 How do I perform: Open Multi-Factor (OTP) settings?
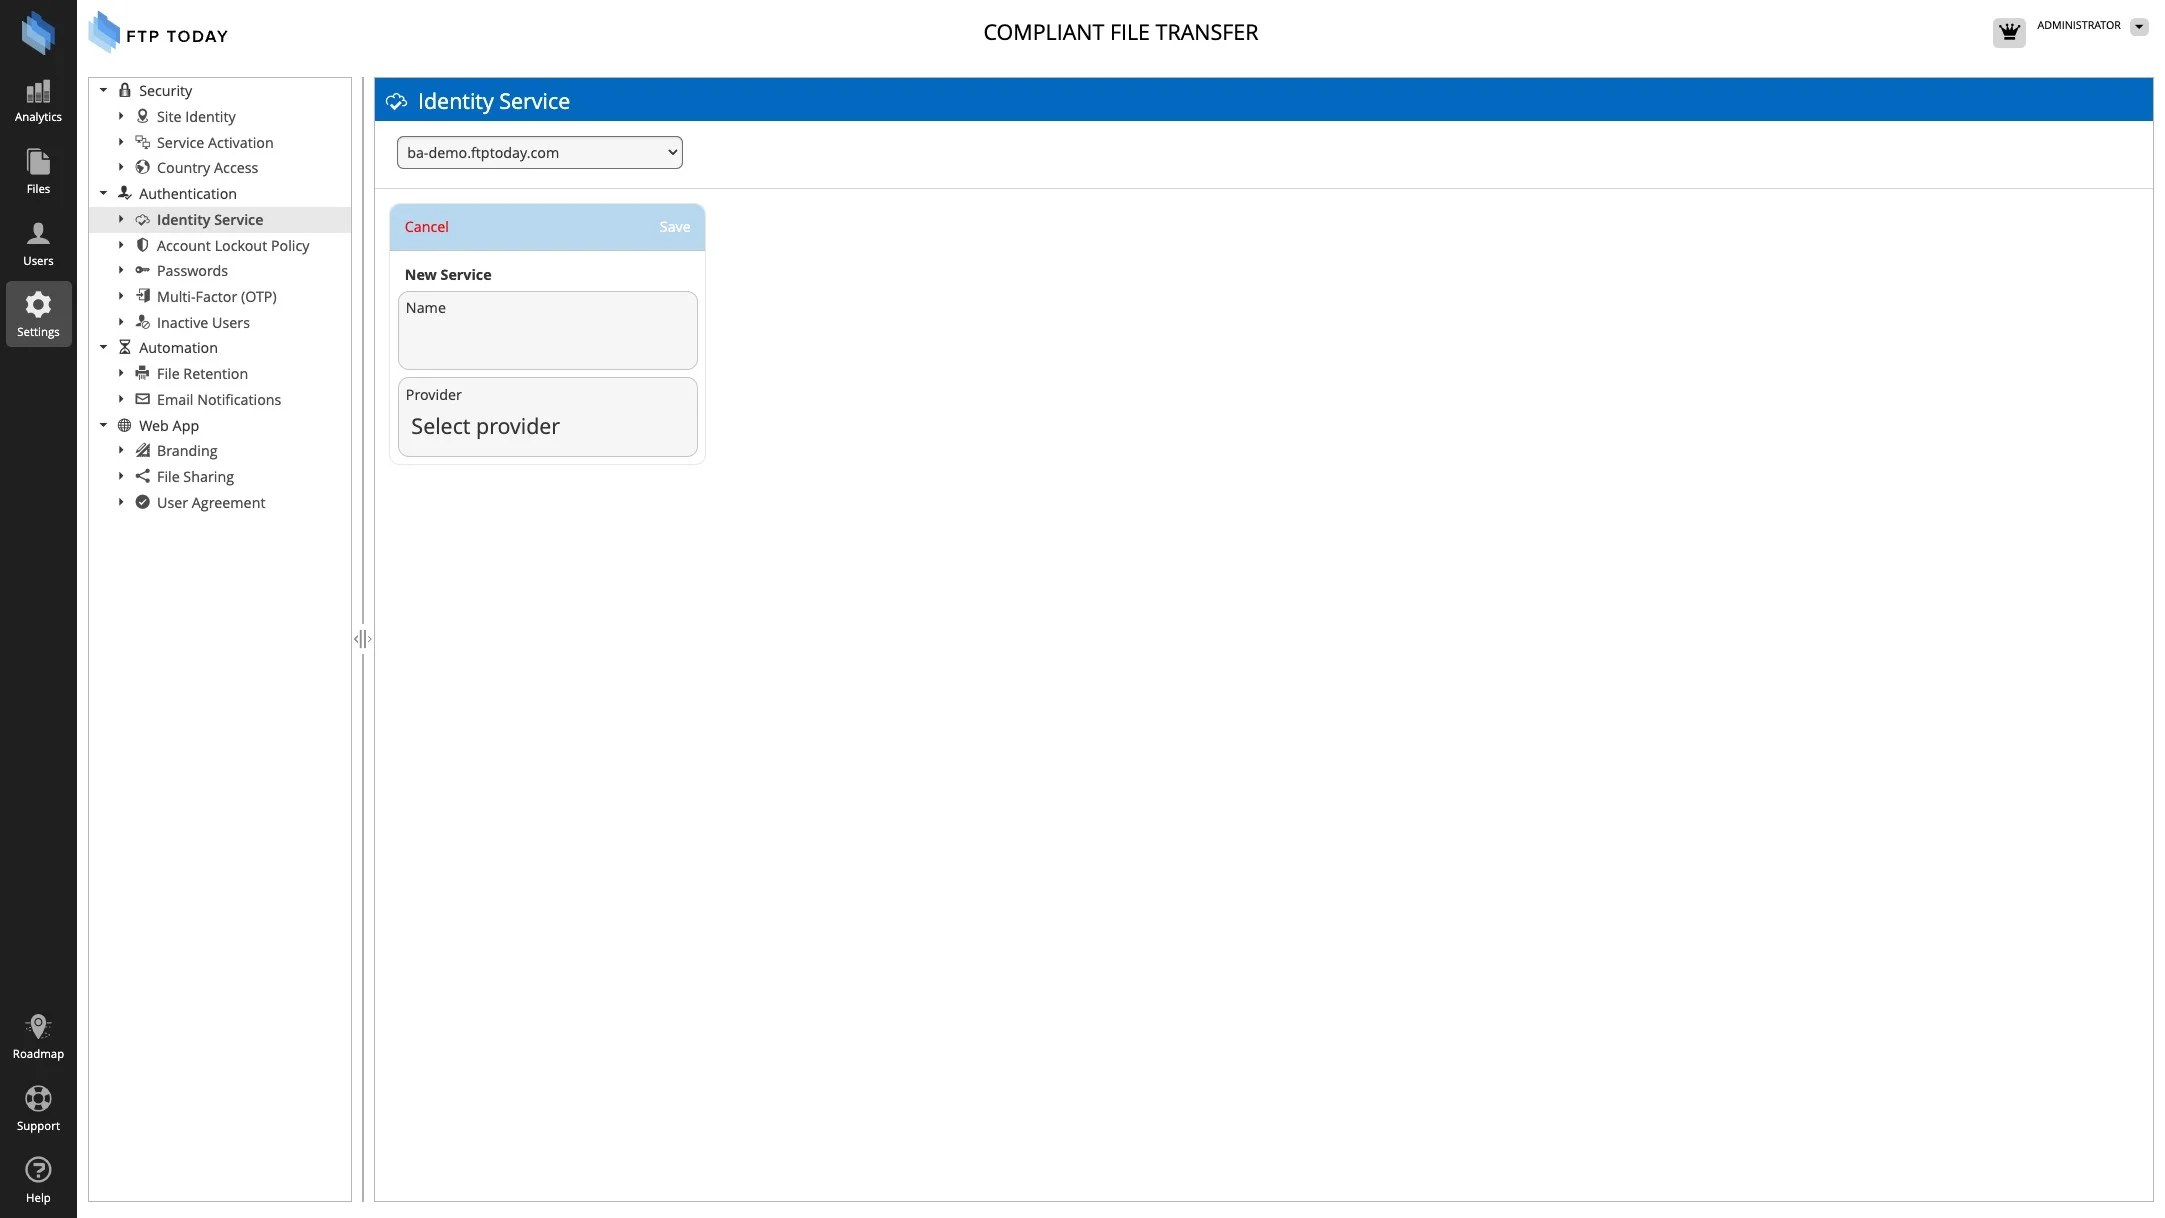[216, 297]
